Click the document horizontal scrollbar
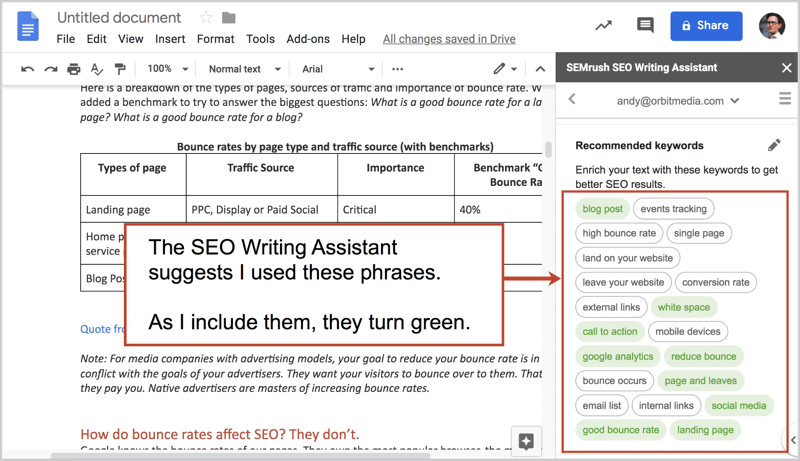 (x=240, y=456)
